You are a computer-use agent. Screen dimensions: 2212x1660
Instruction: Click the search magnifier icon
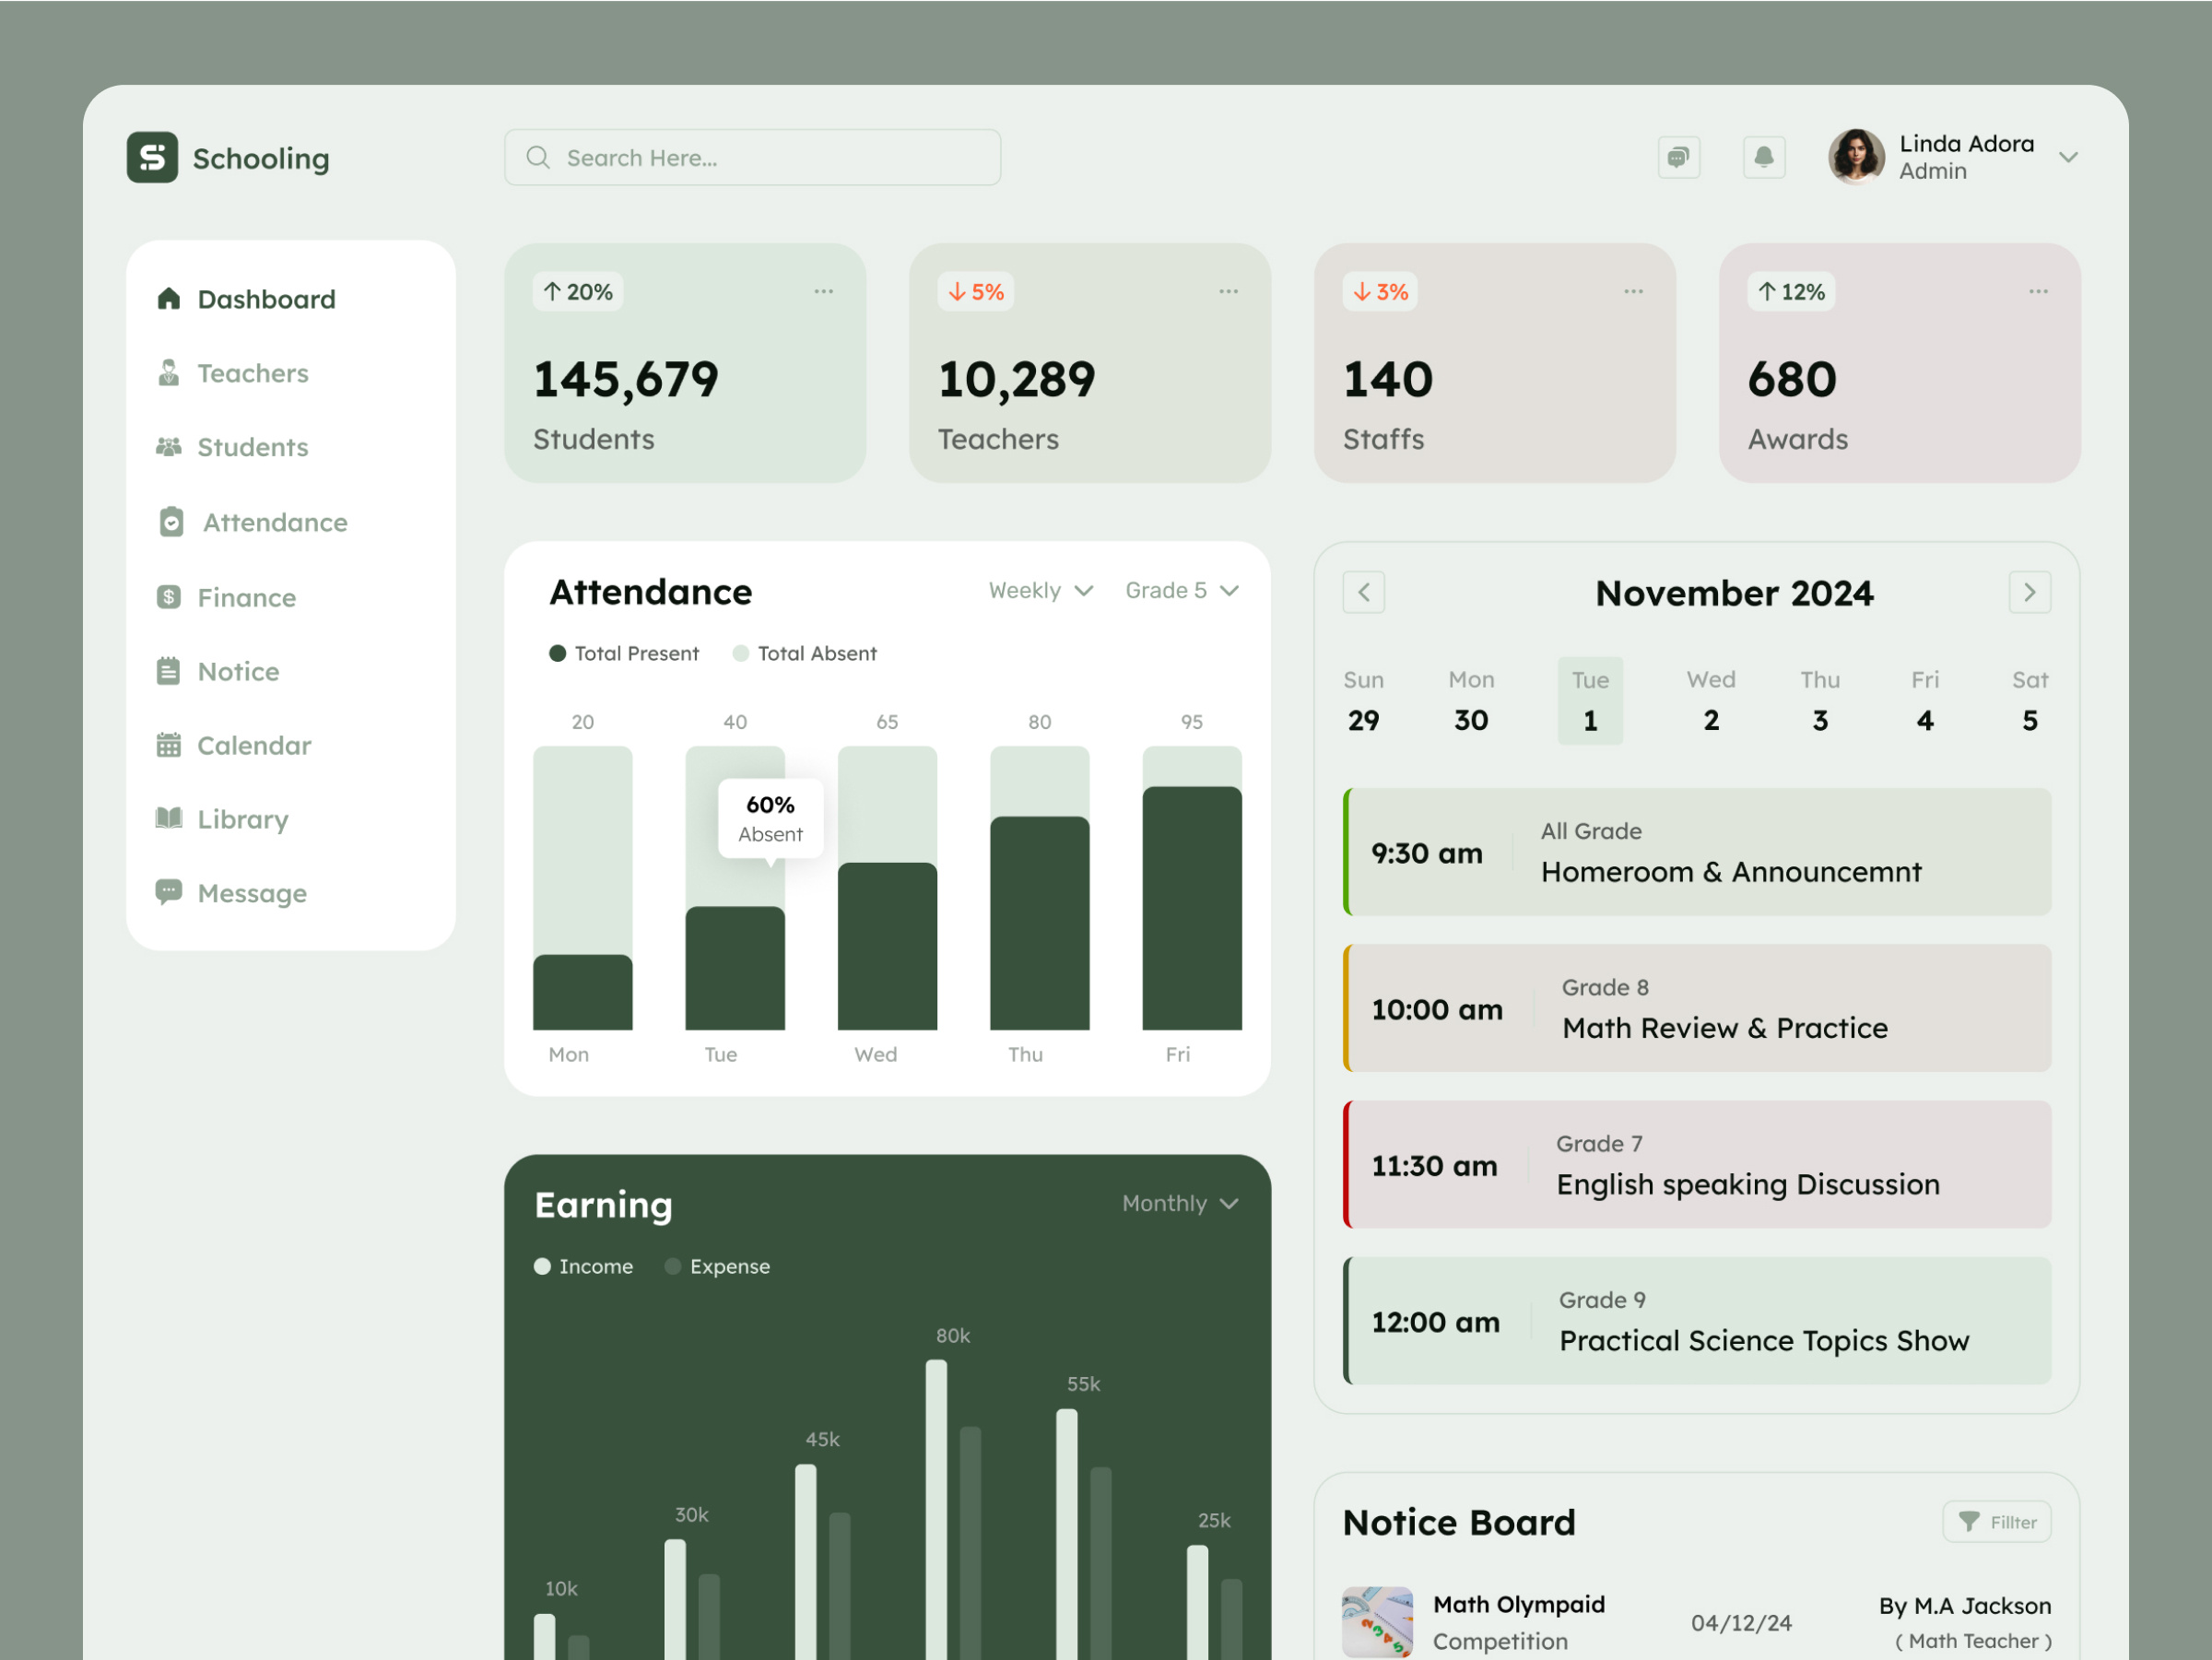tap(538, 157)
